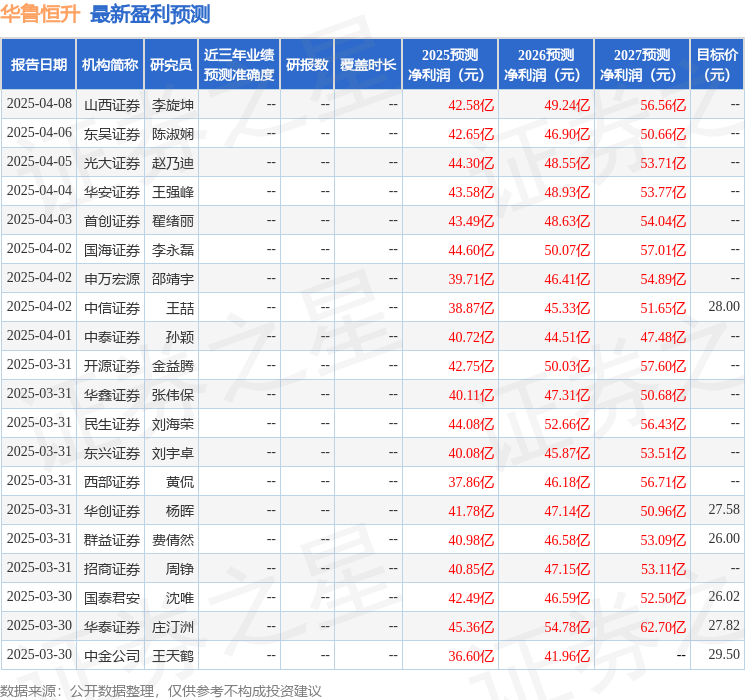The width and height of the screenshot is (745, 700).
Task: Click the 2025-04-08 report date cell
Action: point(39,105)
